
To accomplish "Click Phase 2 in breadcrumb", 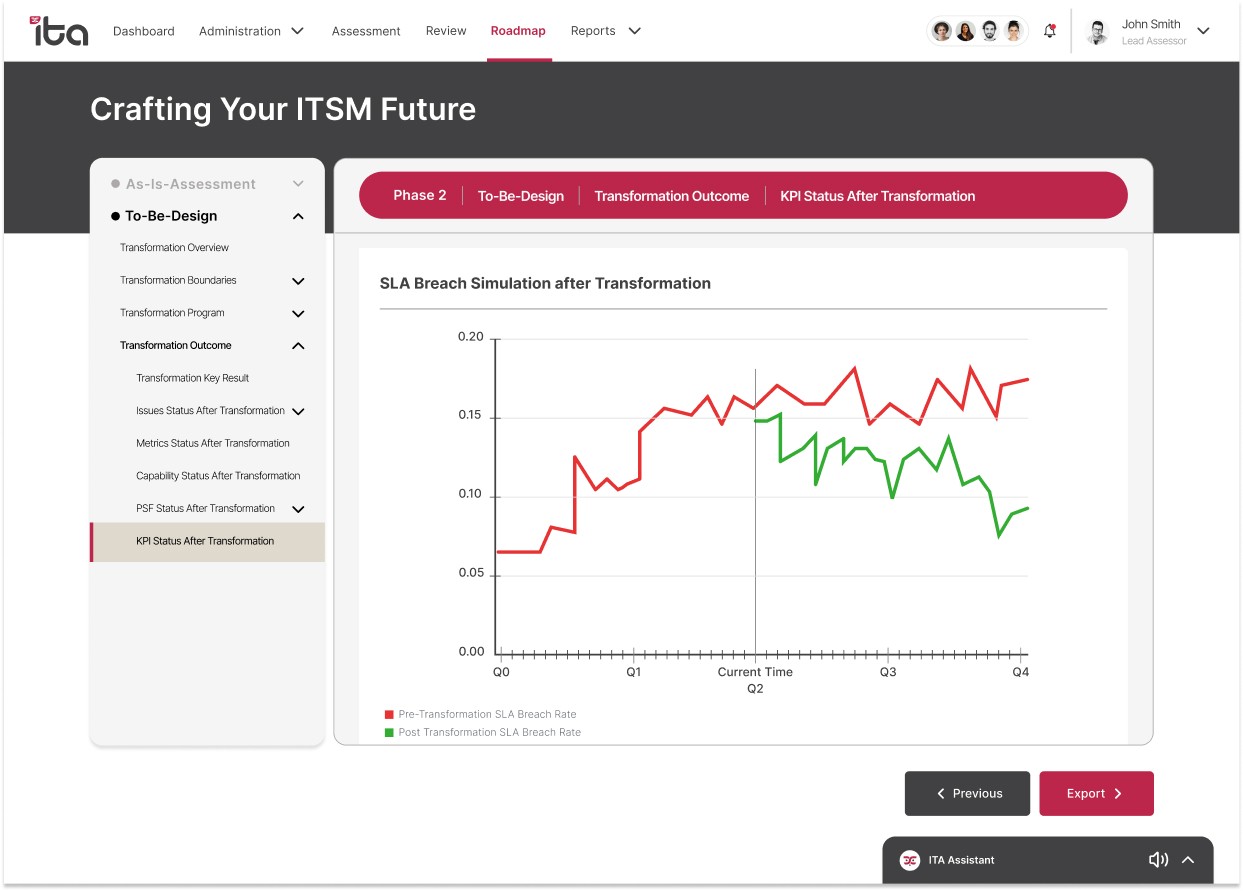I will 420,195.
